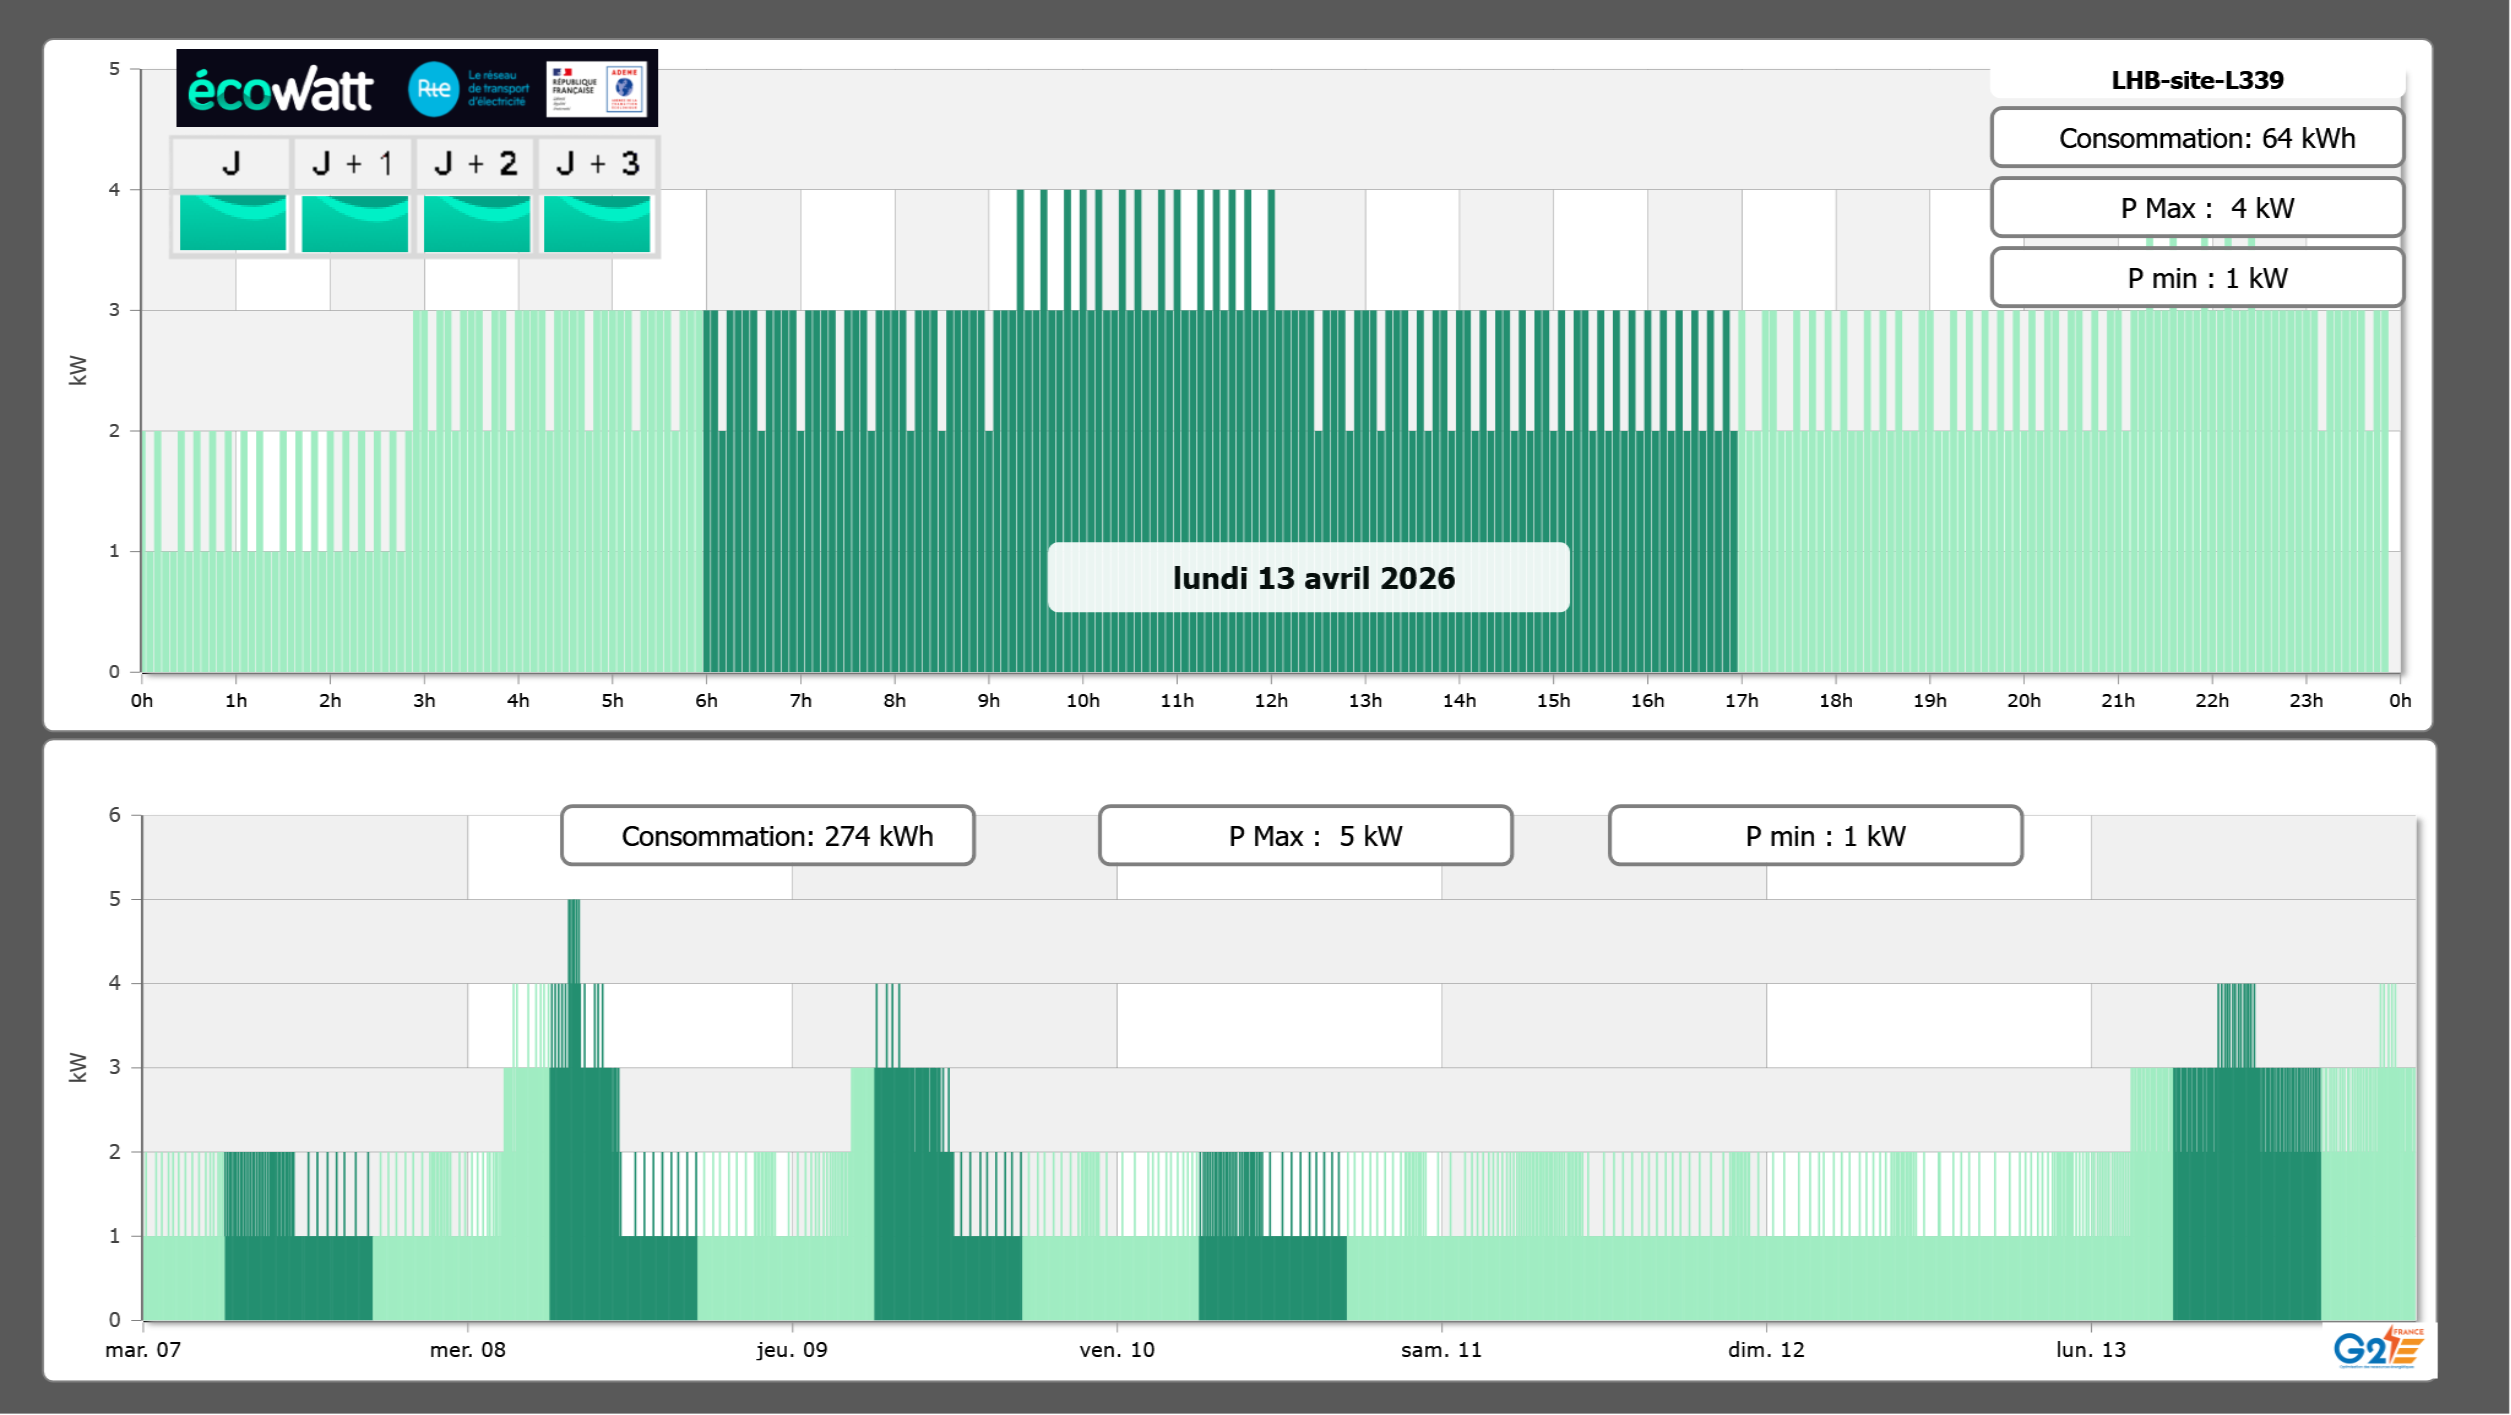Click the lundi 13 avril 2026 date label

[x=1309, y=578]
